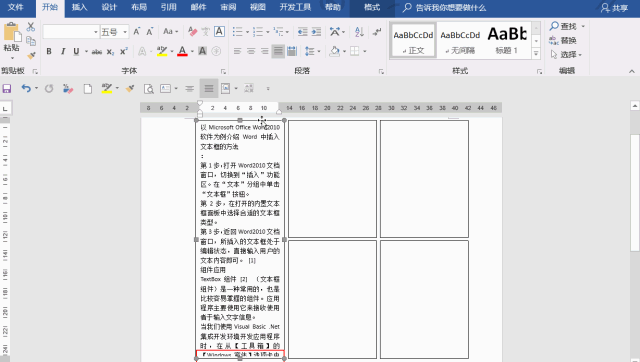Screen dimensions: 640x362
Task: Increase paragraph indent
Action: [316, 31]
